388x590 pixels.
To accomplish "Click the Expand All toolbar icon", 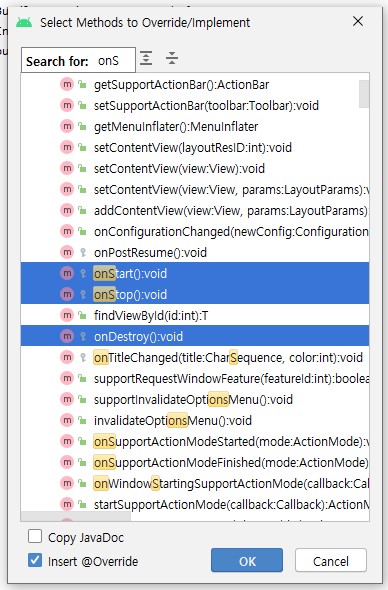I will (146, 58).
